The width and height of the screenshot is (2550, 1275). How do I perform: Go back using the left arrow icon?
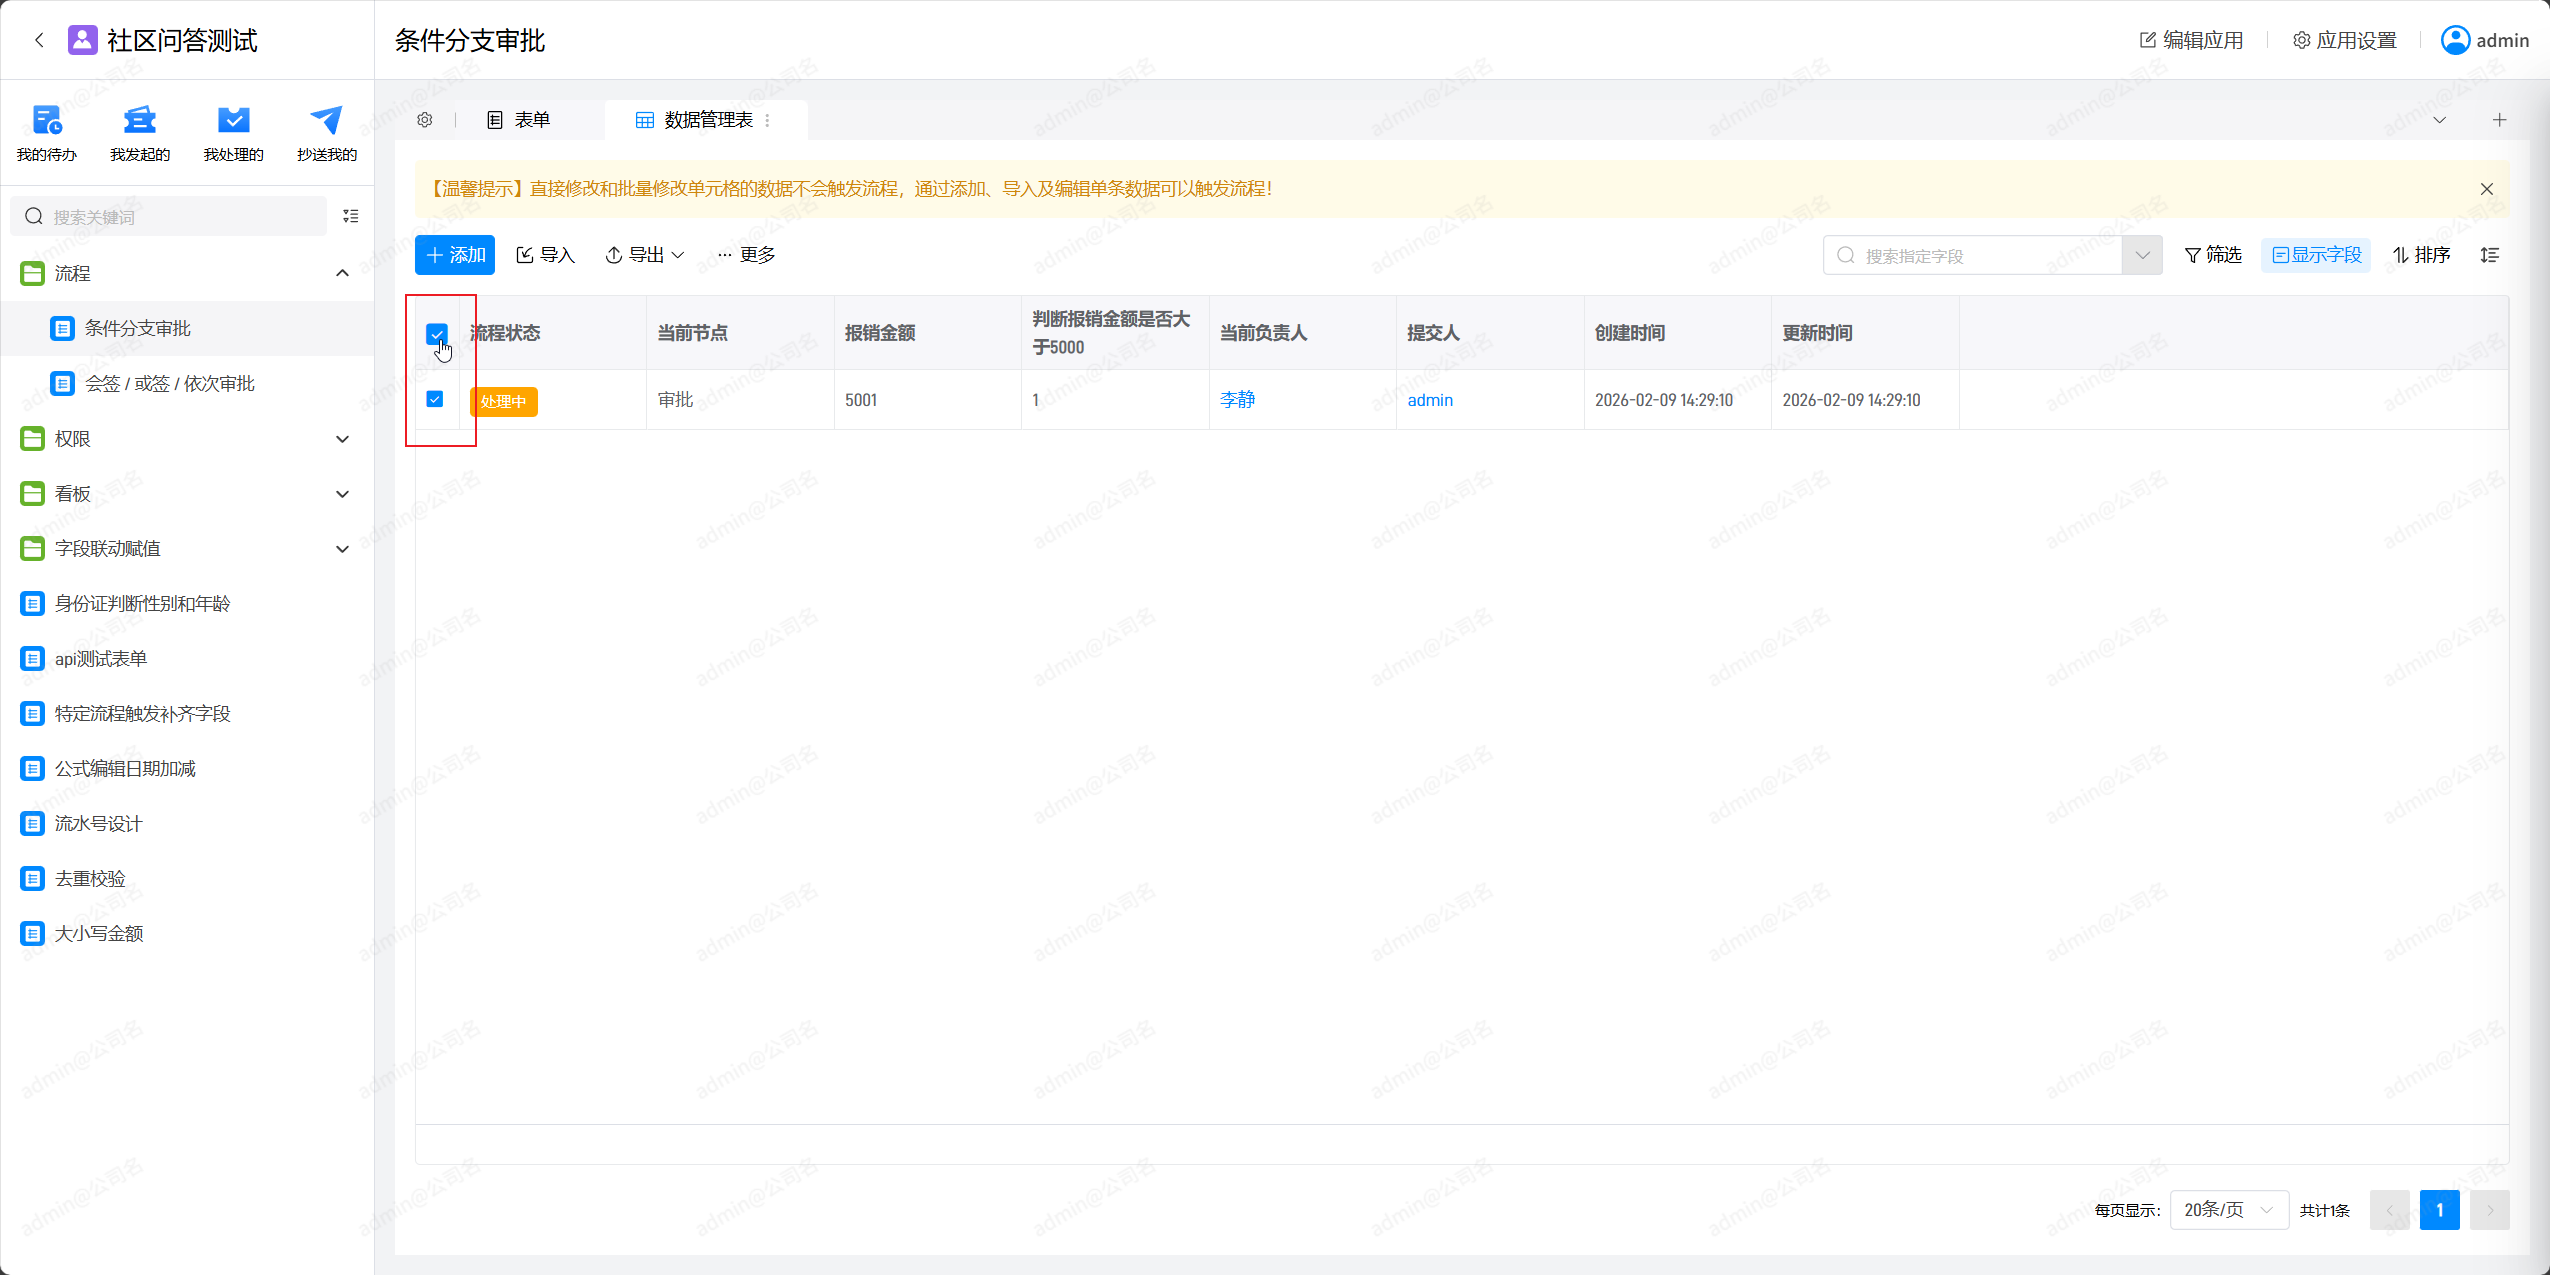39,40
